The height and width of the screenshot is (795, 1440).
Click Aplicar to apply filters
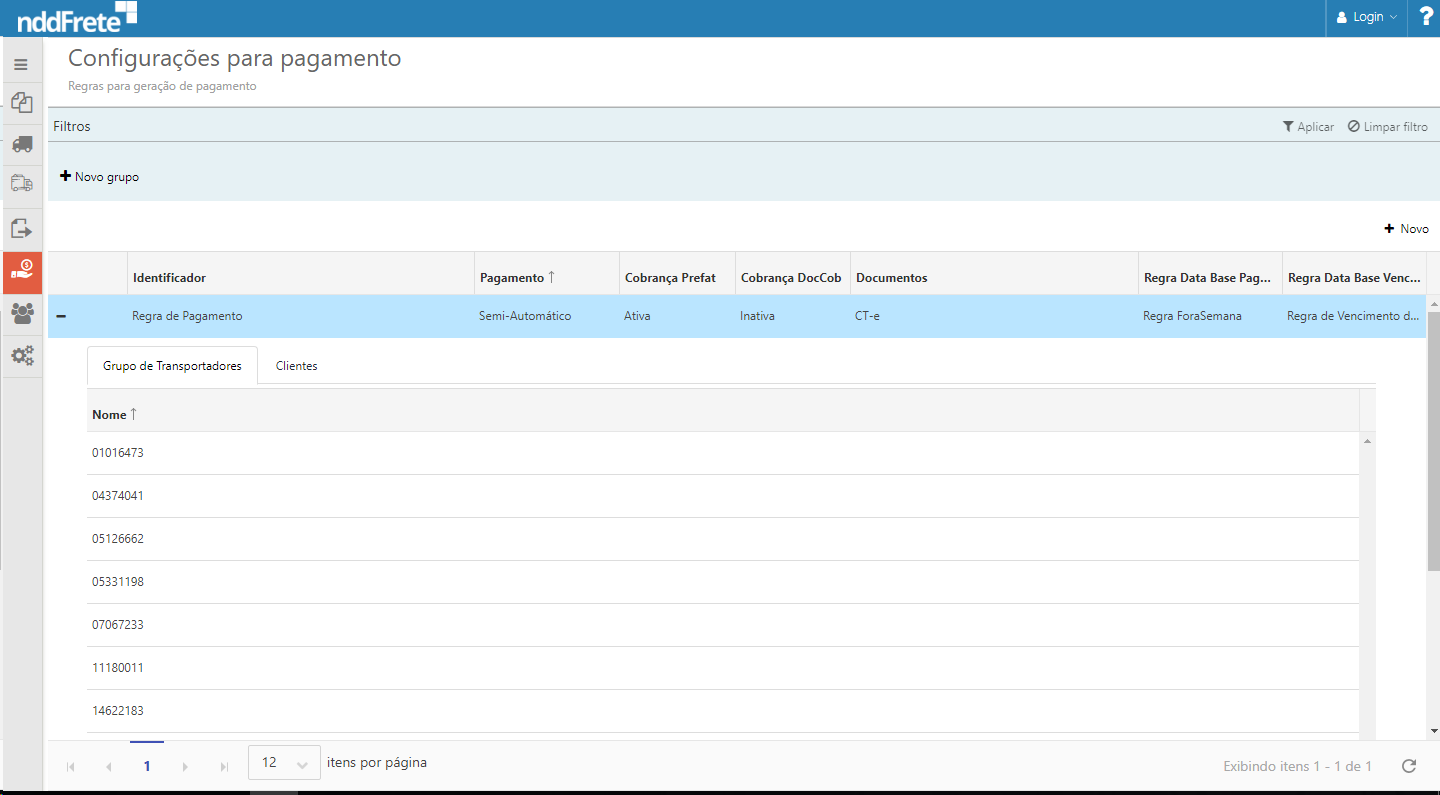pos(1308,127)
